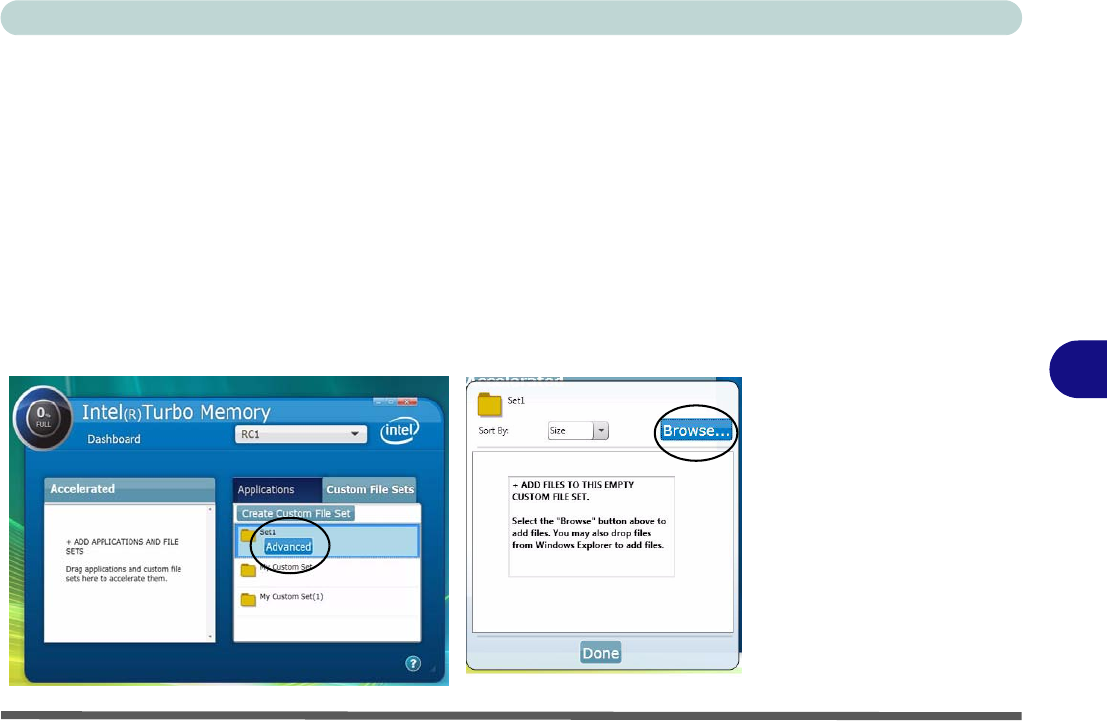Select My Custom Set(1) entry

point(327,600)
